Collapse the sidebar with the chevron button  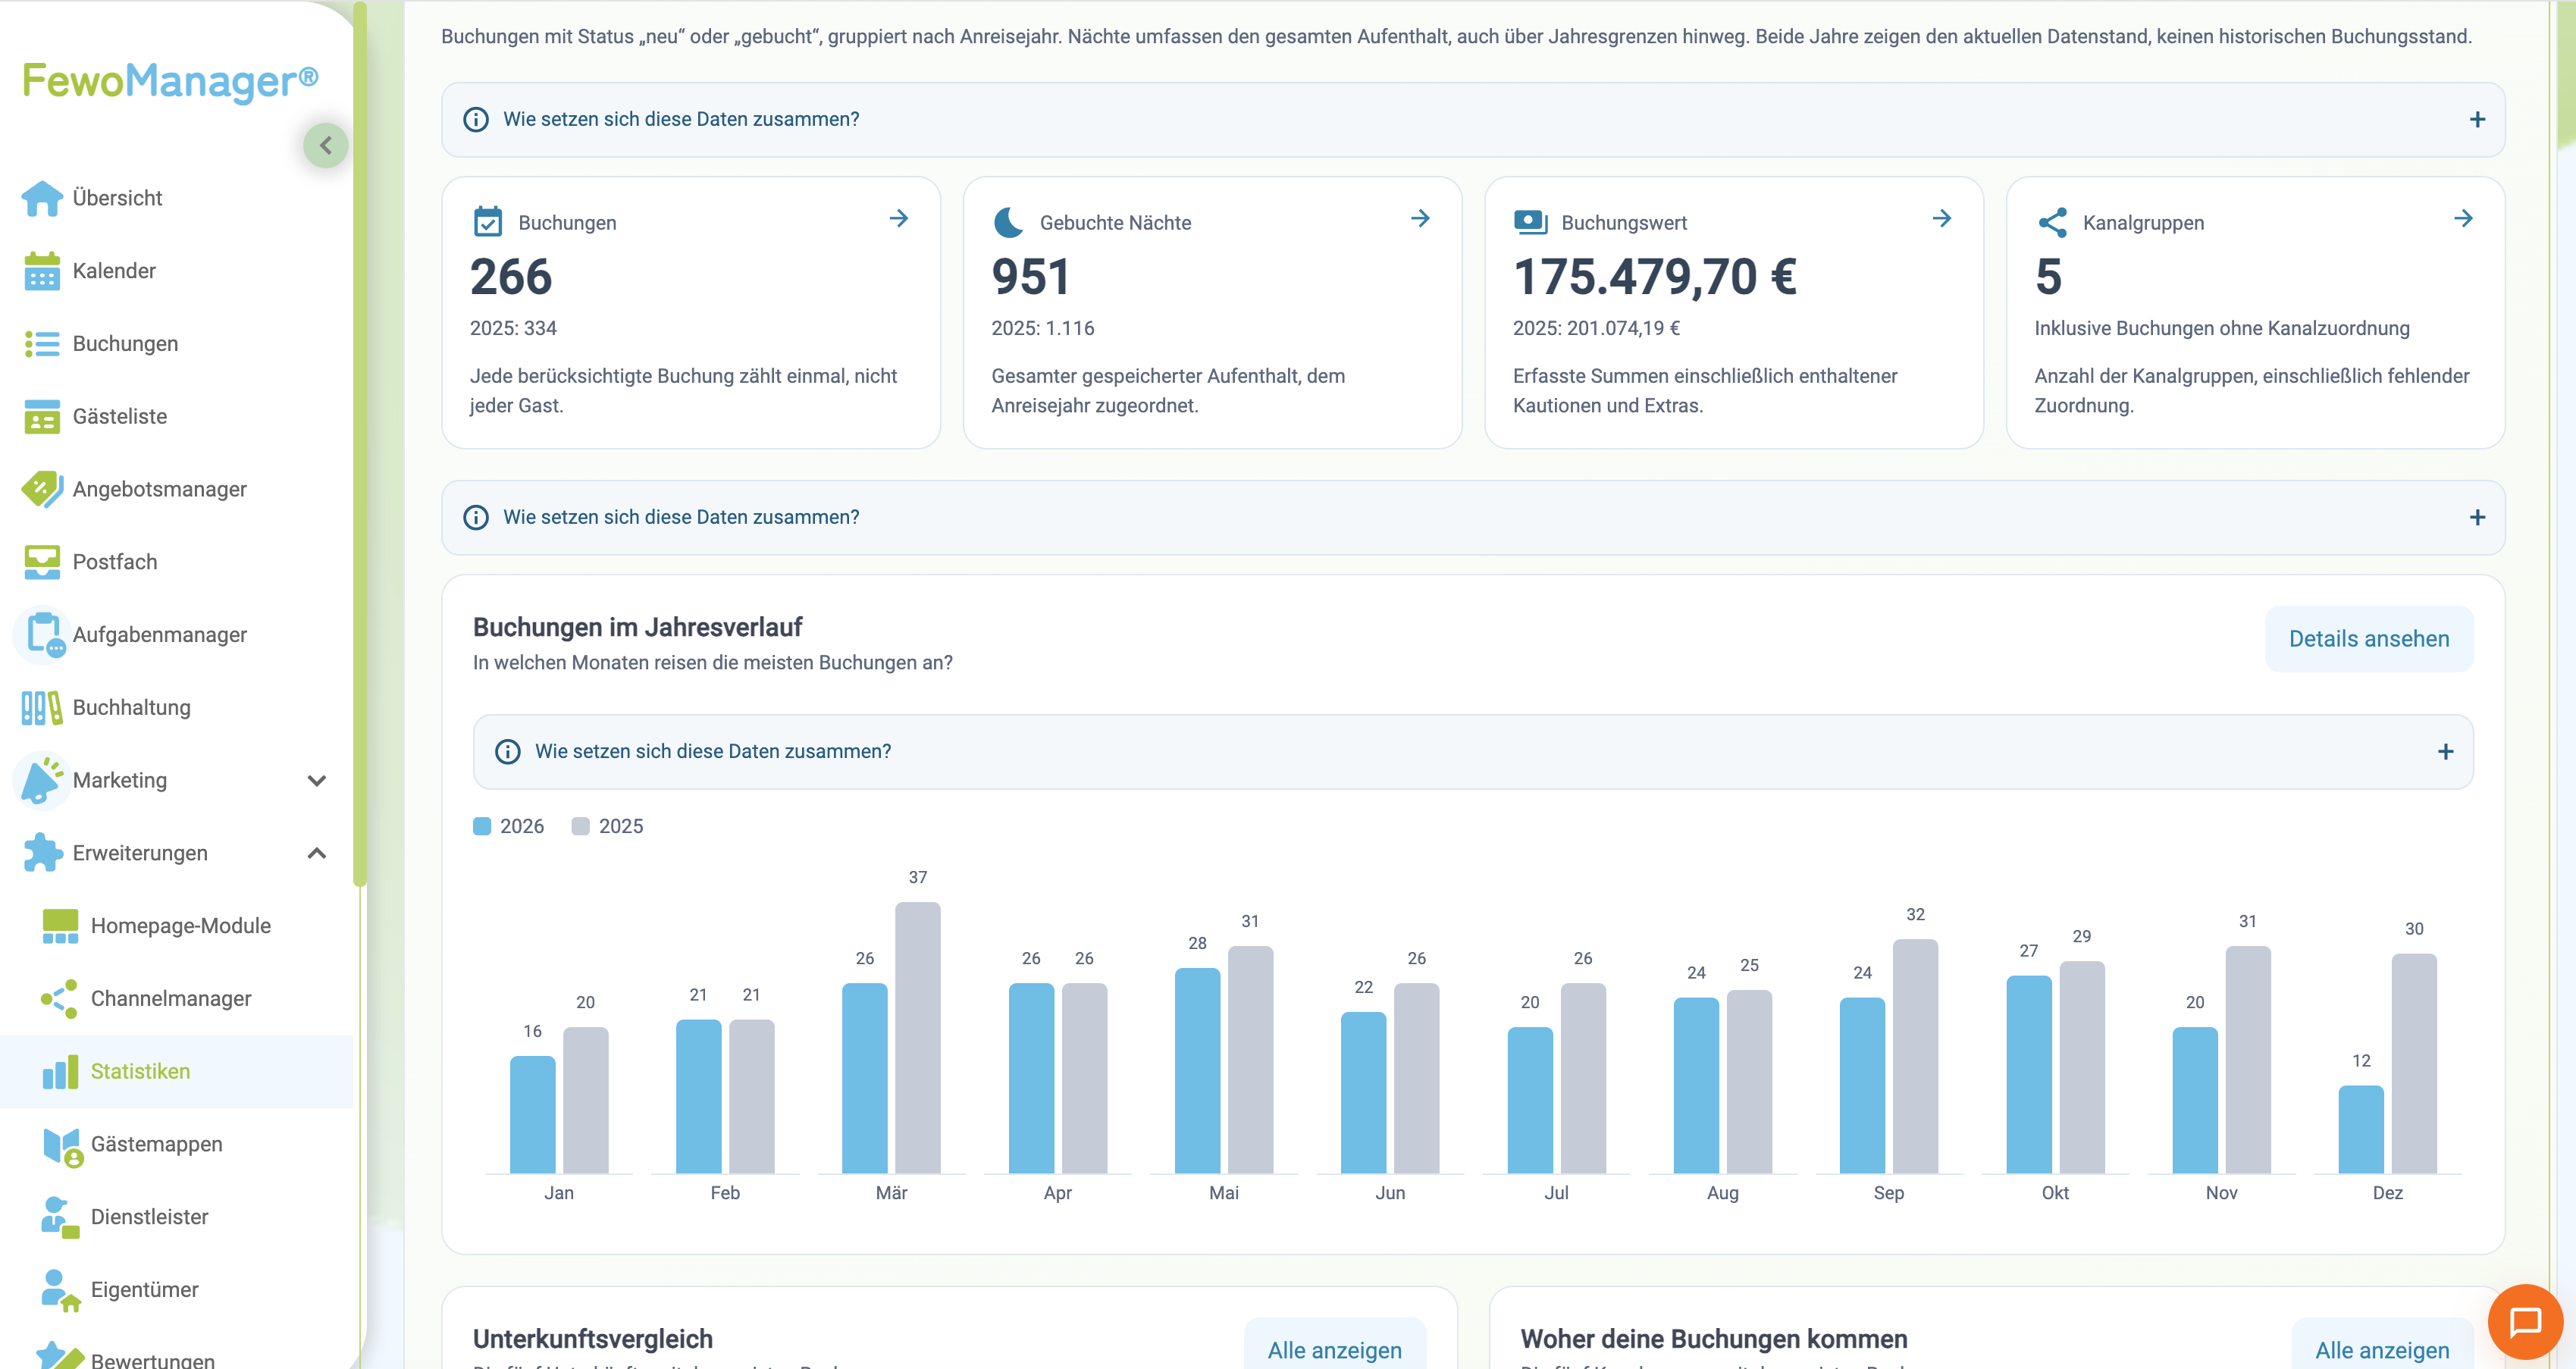tap(326, 146)
